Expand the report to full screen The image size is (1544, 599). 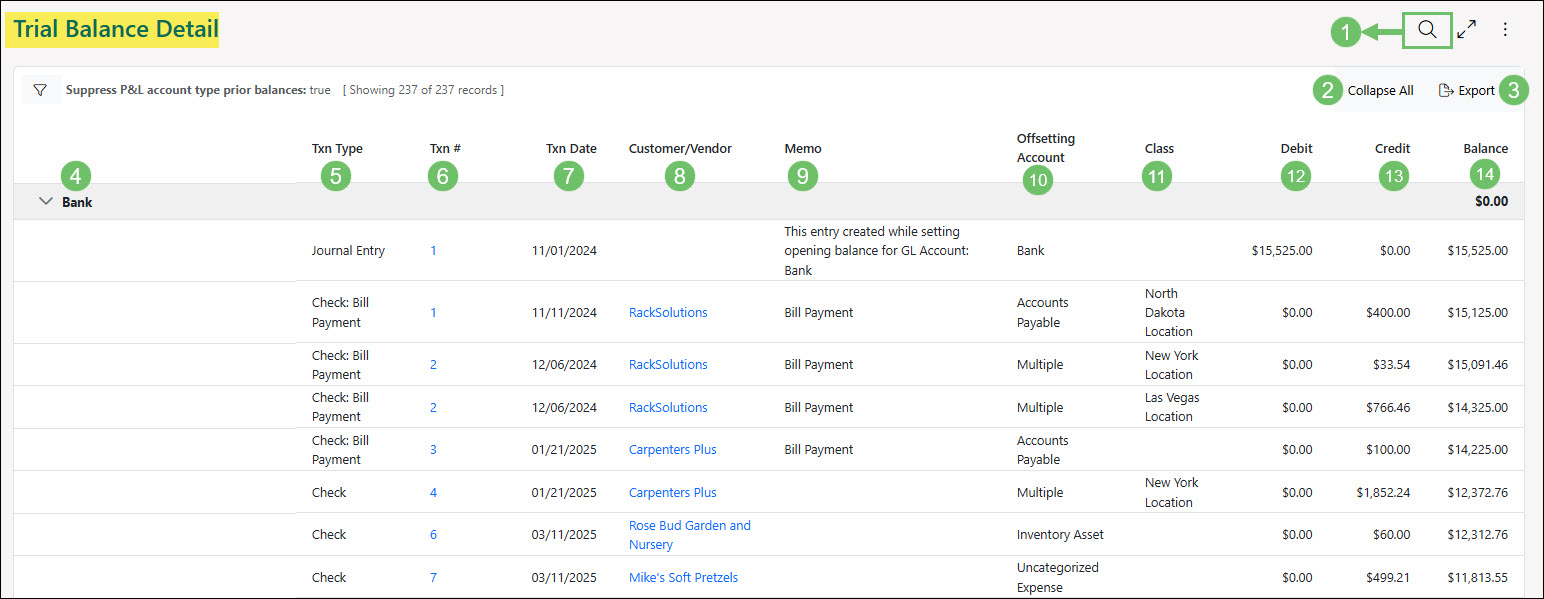1467,30
